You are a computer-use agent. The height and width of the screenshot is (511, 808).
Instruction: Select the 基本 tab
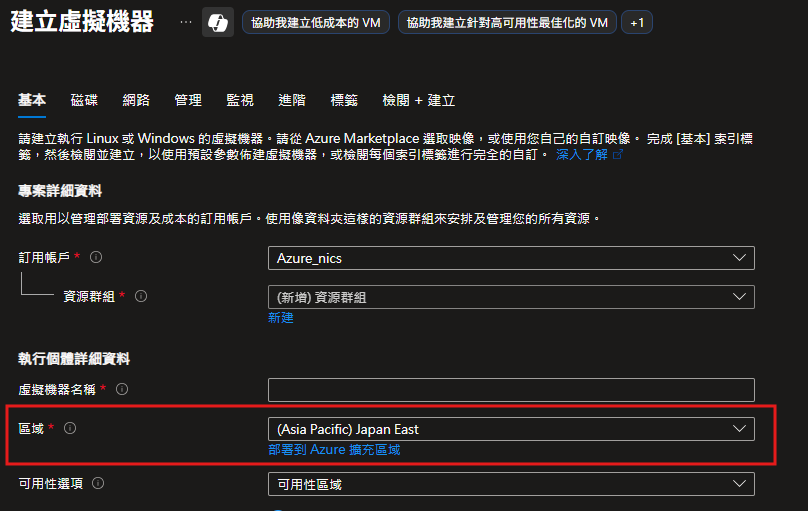(32, 100)
